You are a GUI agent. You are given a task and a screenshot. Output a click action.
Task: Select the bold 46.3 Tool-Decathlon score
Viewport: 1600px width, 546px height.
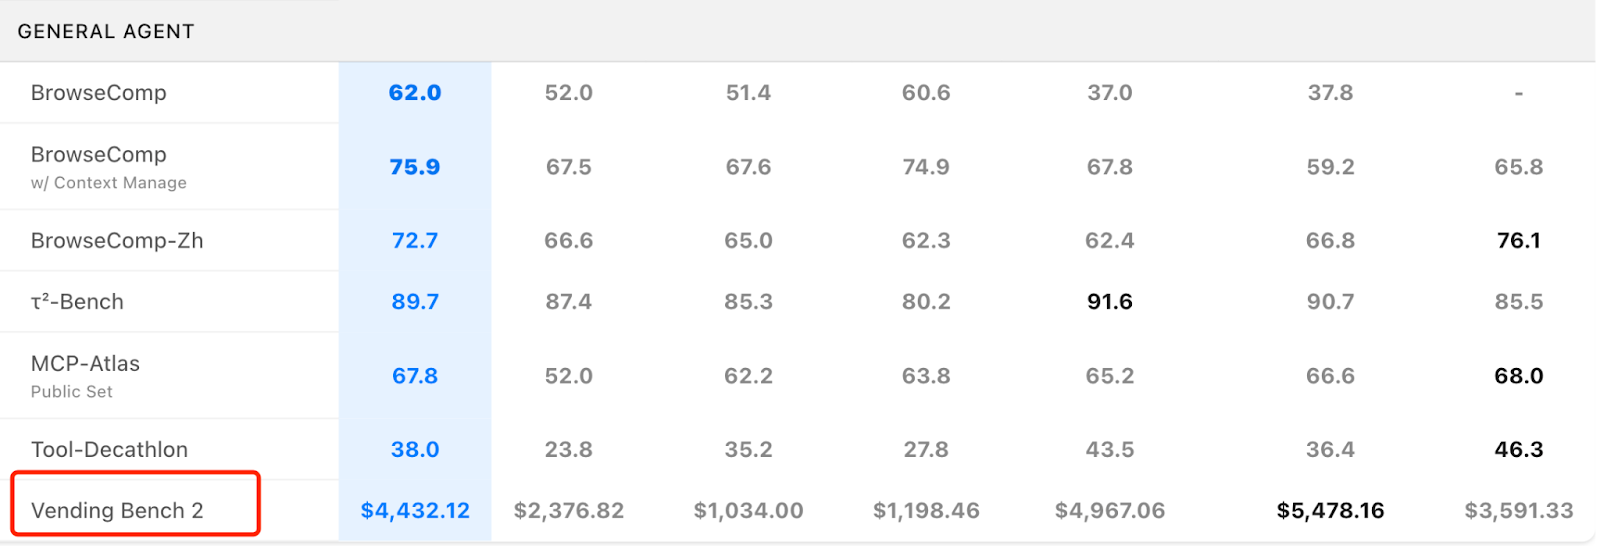[x=1518, y=450]
